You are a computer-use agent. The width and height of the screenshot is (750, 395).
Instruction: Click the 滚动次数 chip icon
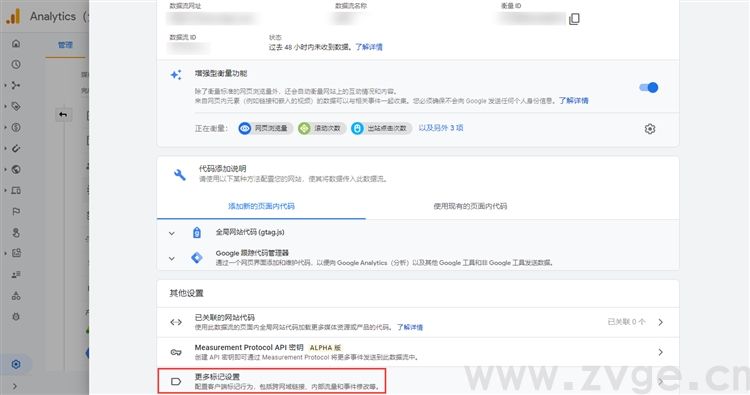click(304, 128)
